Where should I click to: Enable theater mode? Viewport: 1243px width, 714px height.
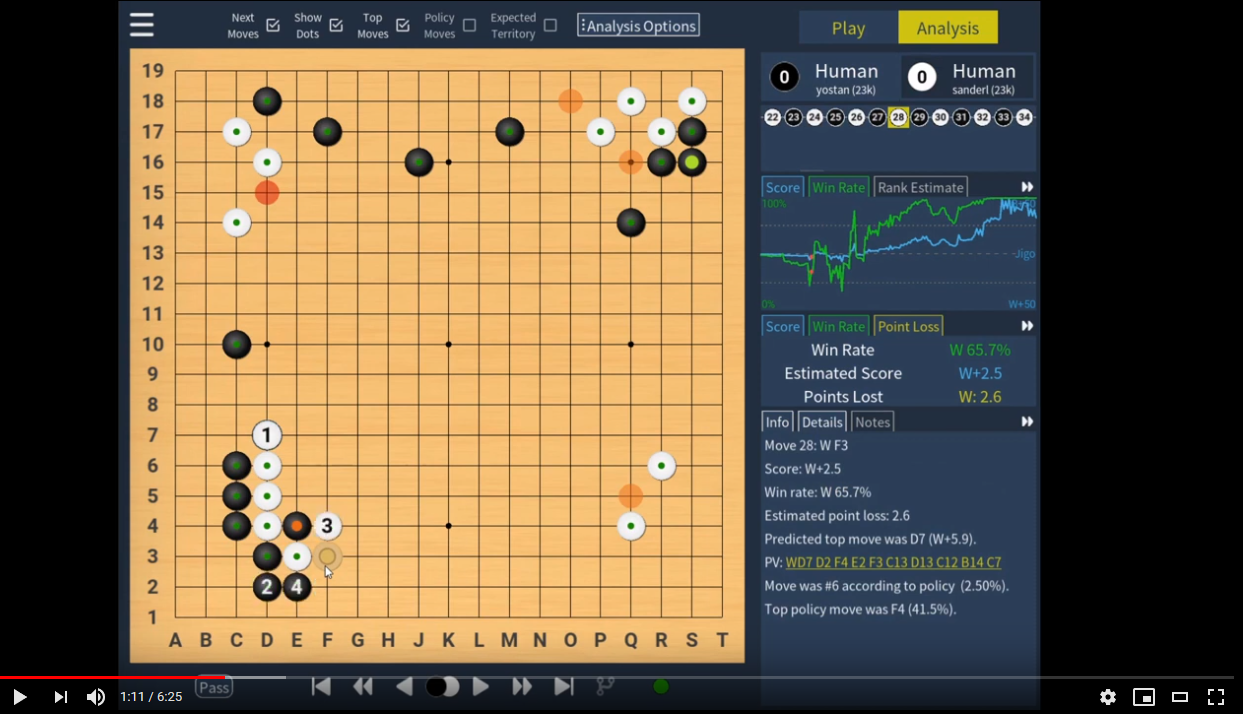(x=1180, y=697)
